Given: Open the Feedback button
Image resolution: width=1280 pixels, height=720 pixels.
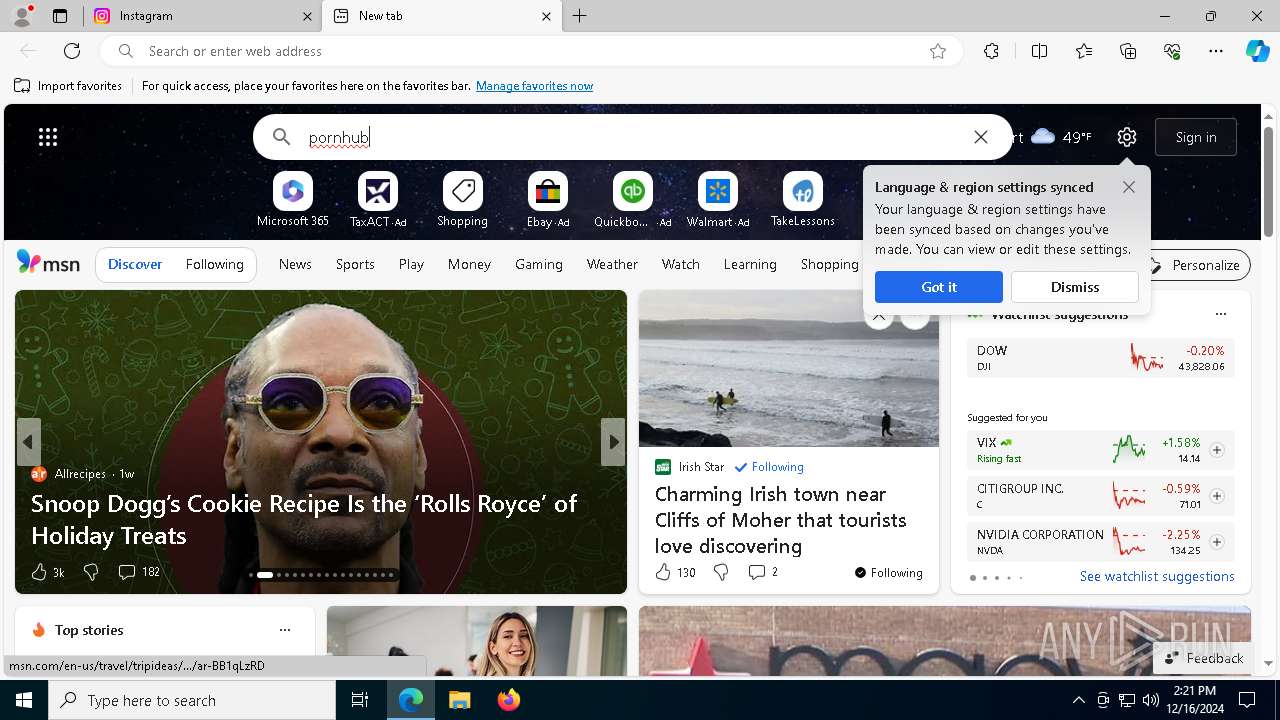Looking at the screenshot, I should (1204, 658).
